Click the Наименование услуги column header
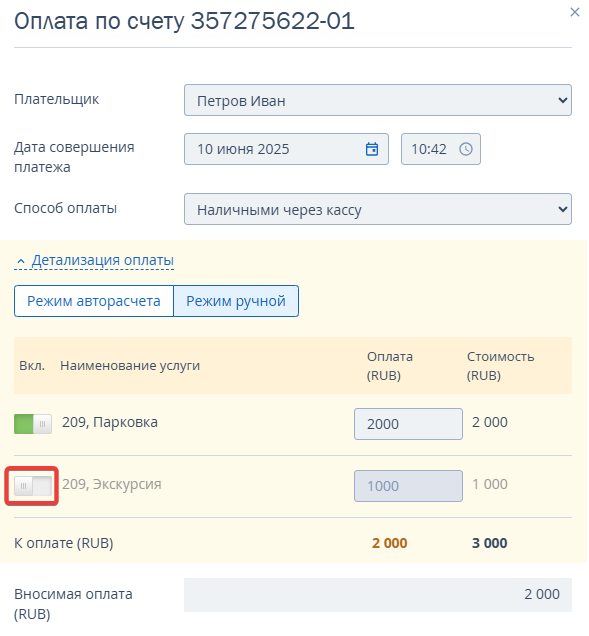The width and height of the screenshot is (589, 636). [130, 365]
